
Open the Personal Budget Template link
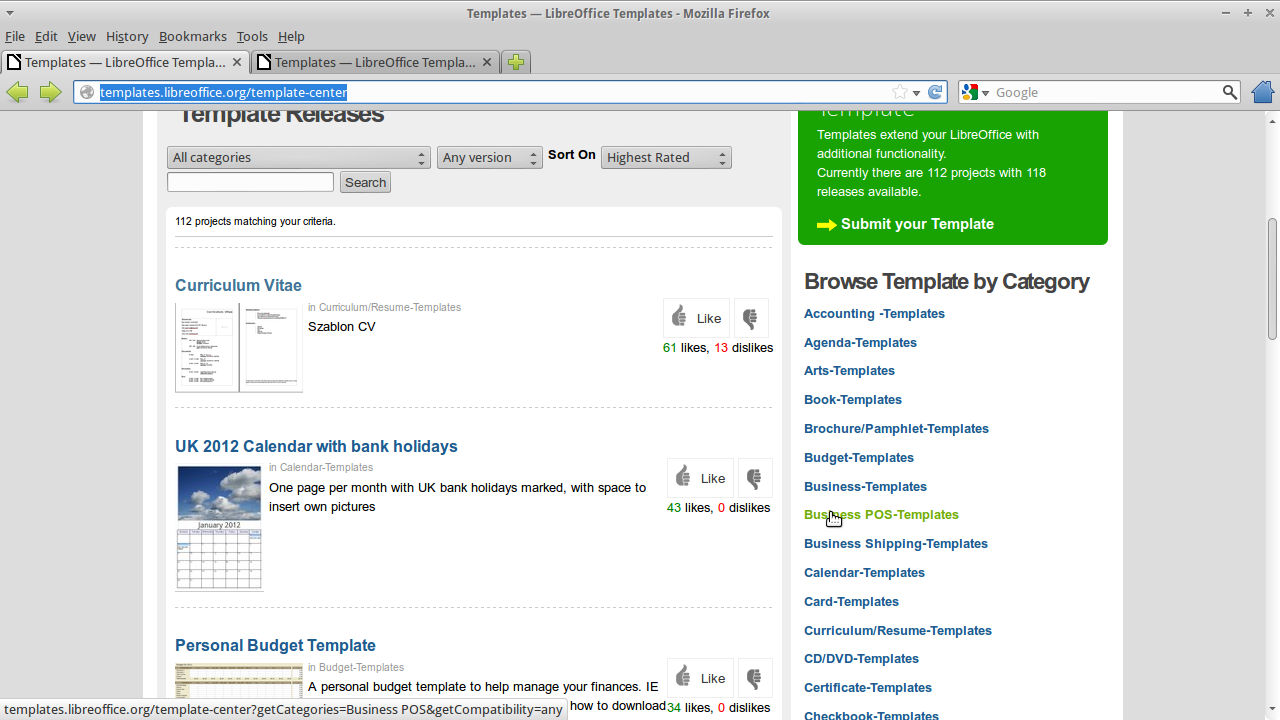pos(275,645)
